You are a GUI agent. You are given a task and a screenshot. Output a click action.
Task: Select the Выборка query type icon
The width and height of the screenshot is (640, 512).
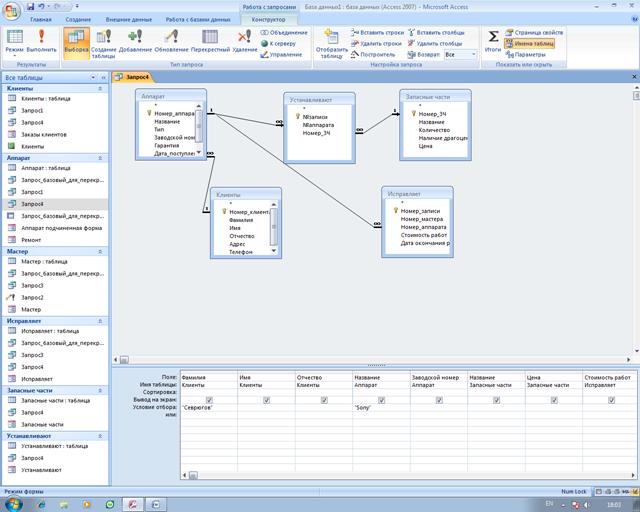pyautogui.click(x=76, y=40)
